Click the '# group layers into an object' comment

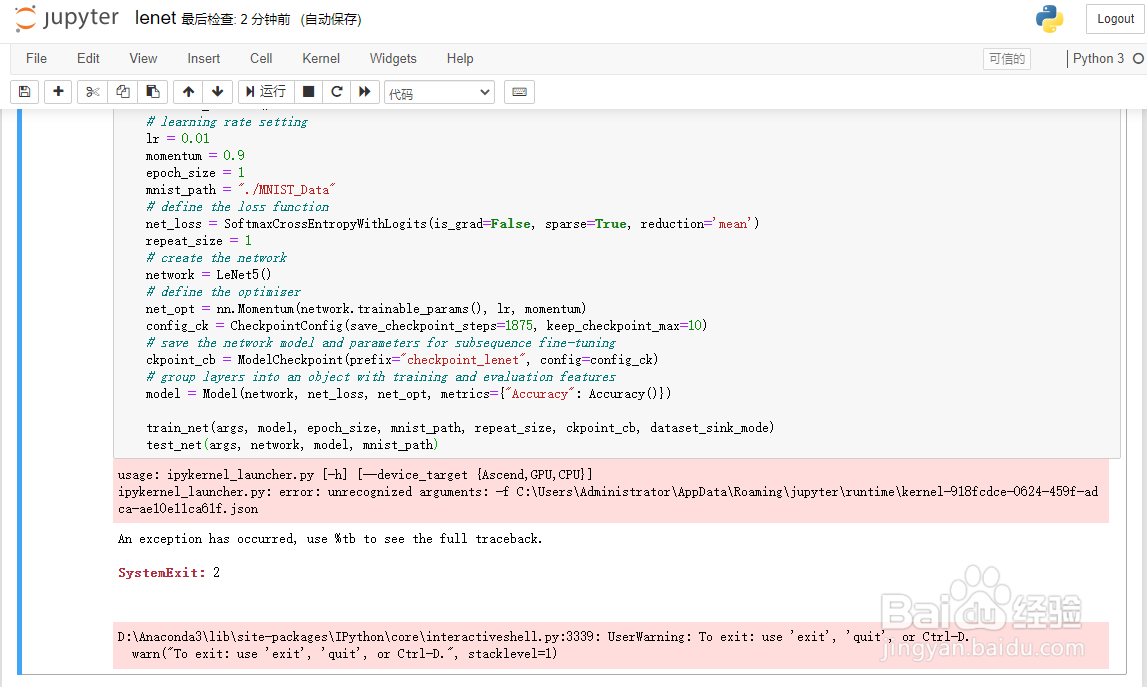tap(381, 377)
